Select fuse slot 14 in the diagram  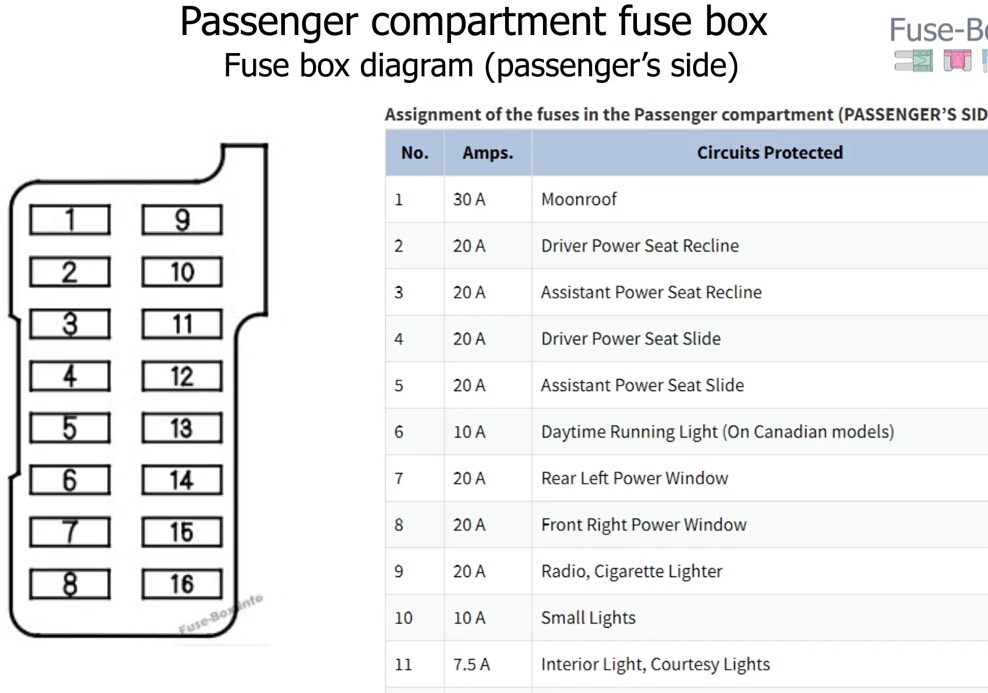click(x=182, y=480)
